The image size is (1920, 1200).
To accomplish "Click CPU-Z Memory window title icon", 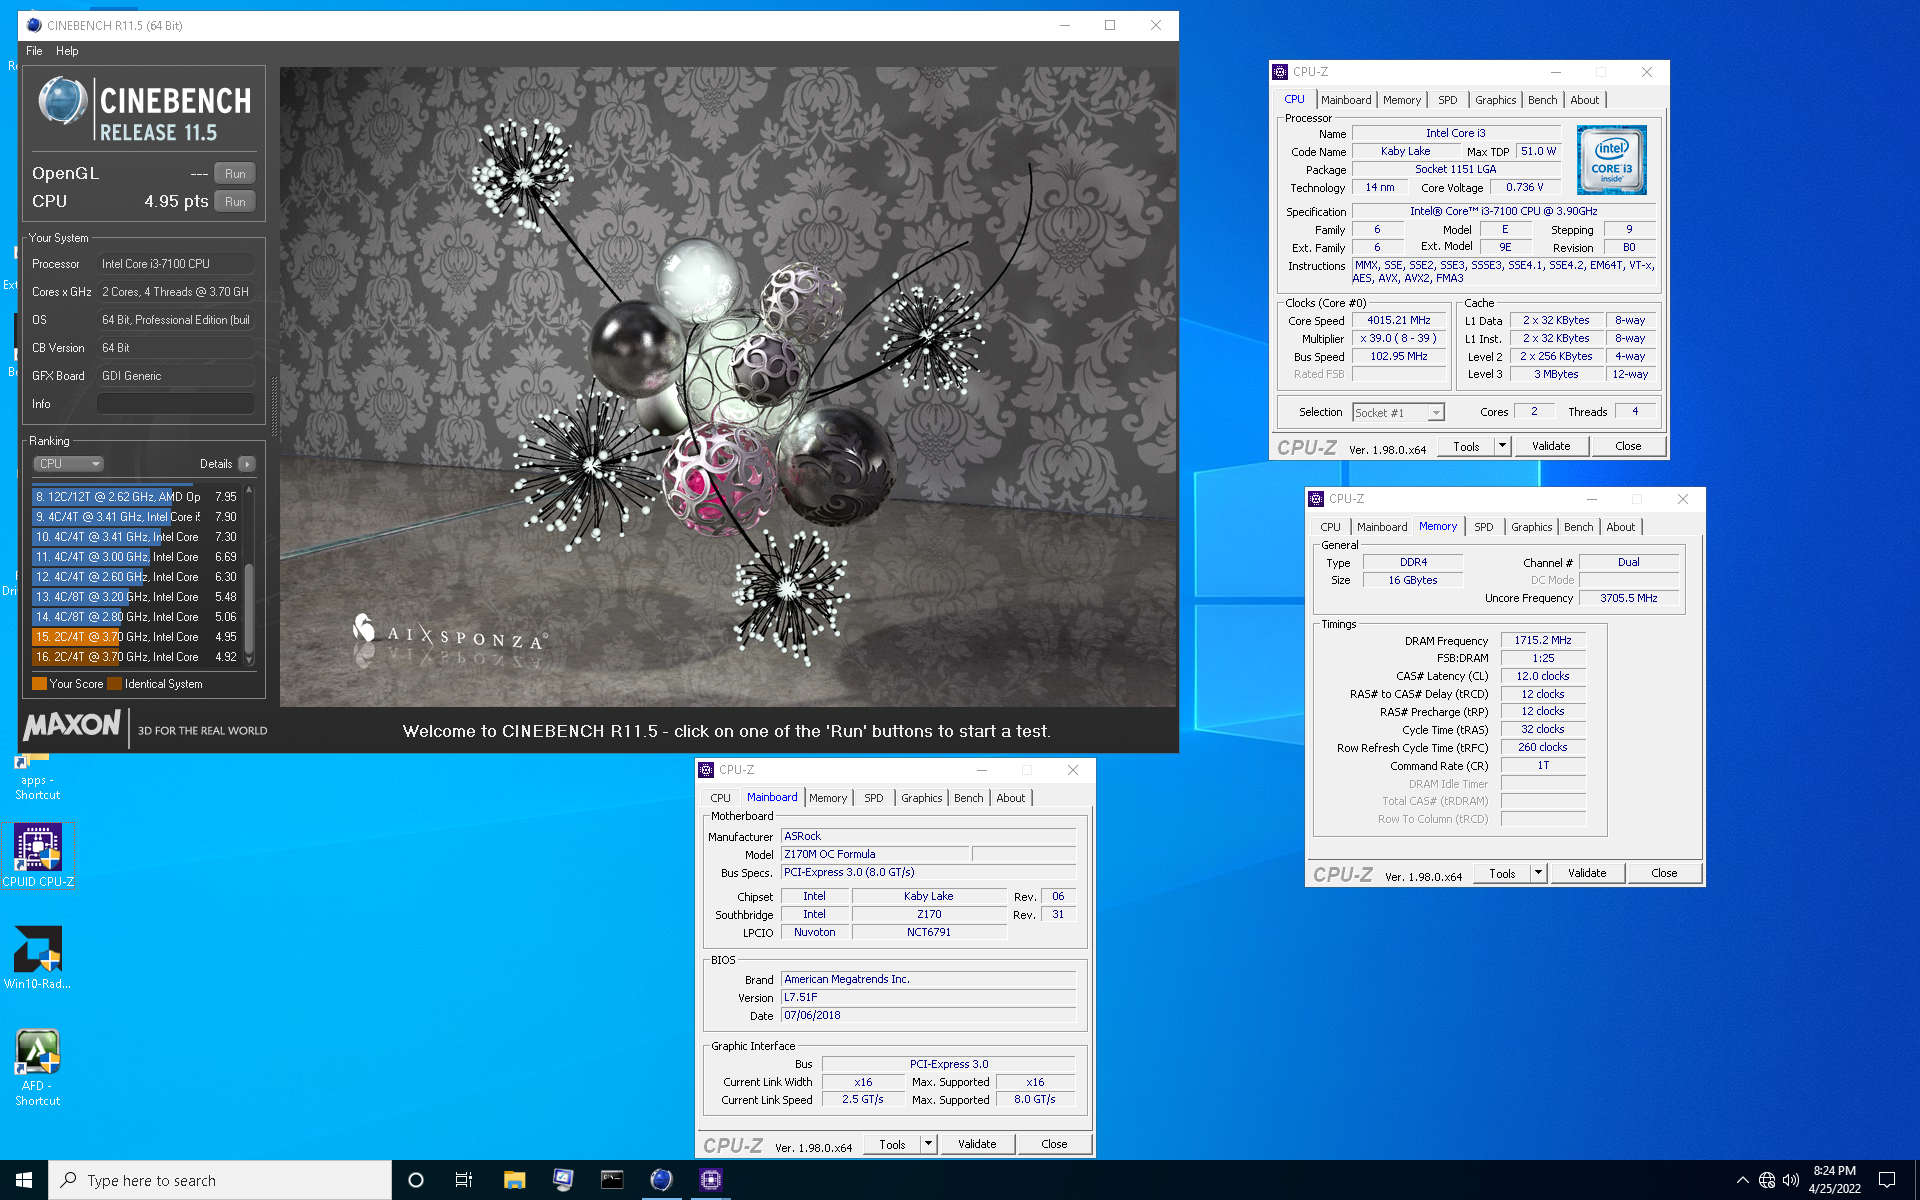I will [1316, 499].
